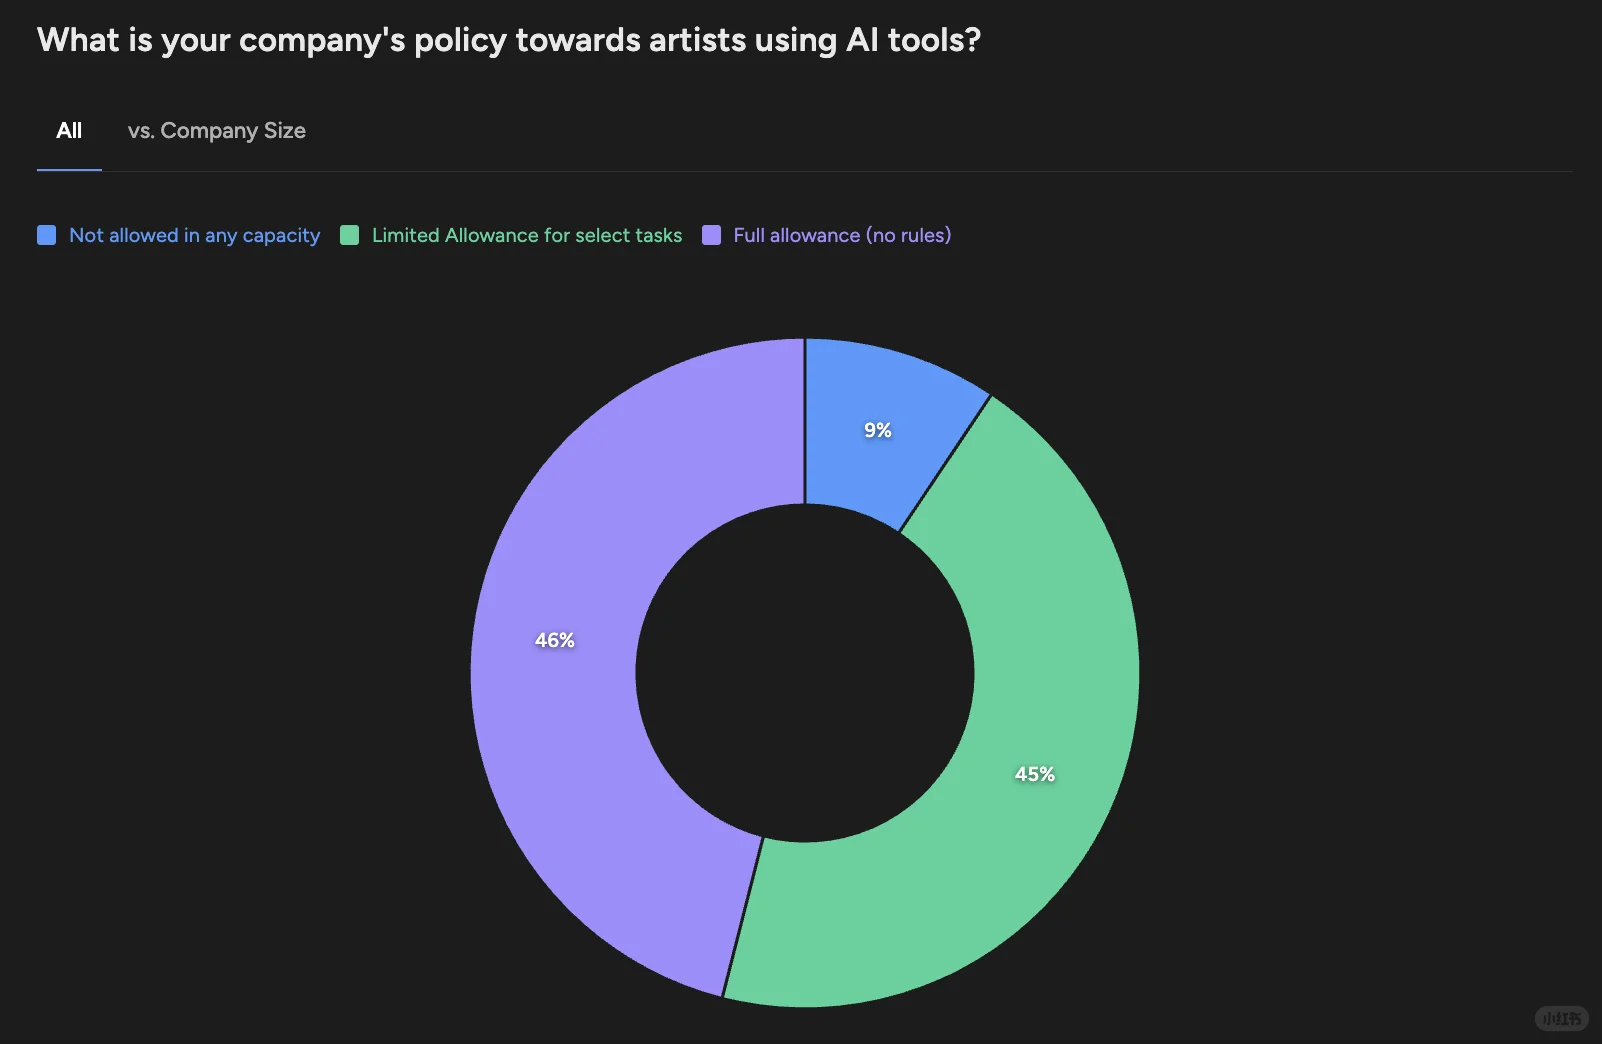
Task: Click the watermark badge in bottom corner
Action: (1561, 1018)
